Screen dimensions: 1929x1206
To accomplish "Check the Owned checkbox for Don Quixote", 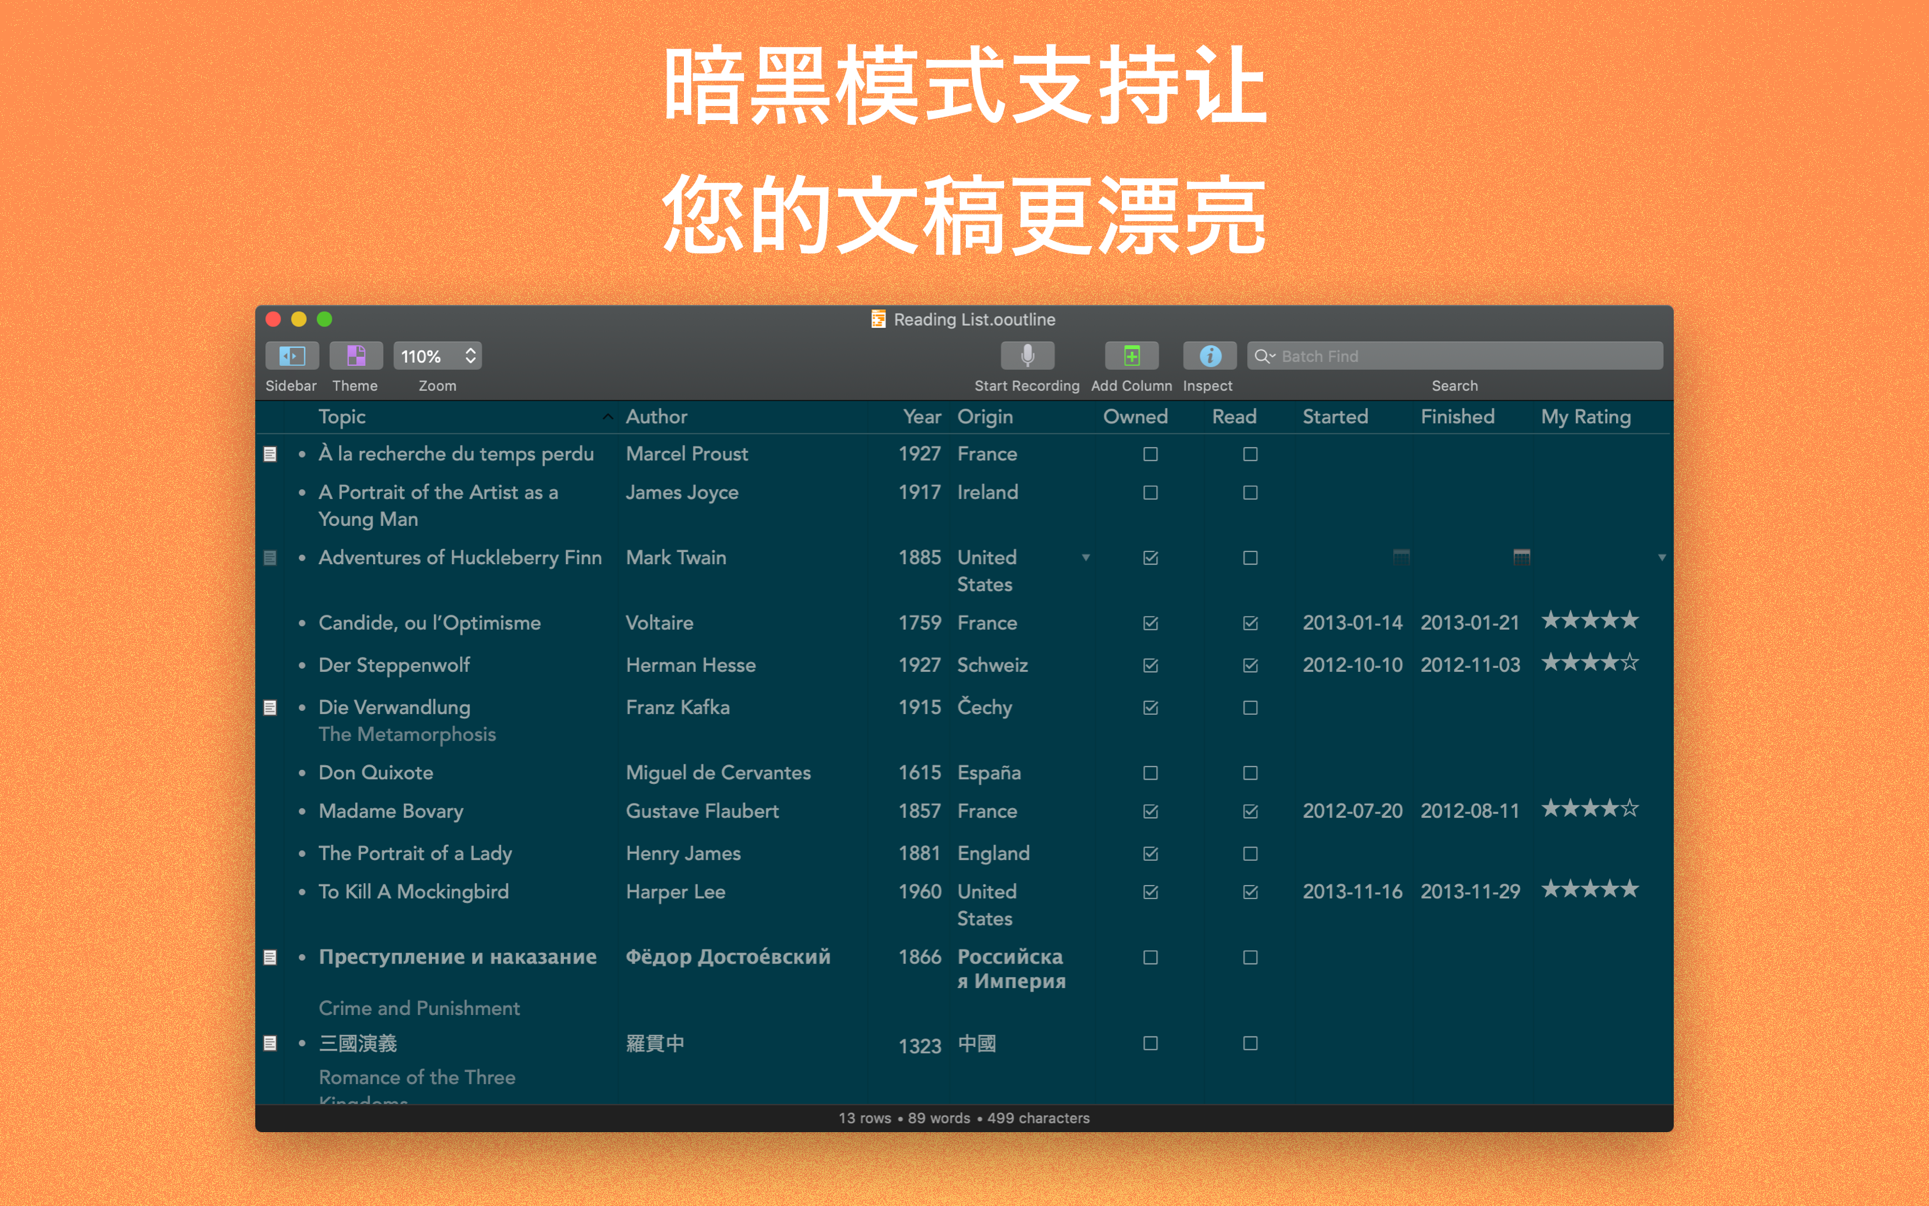I will click(x=1150, y=772).
